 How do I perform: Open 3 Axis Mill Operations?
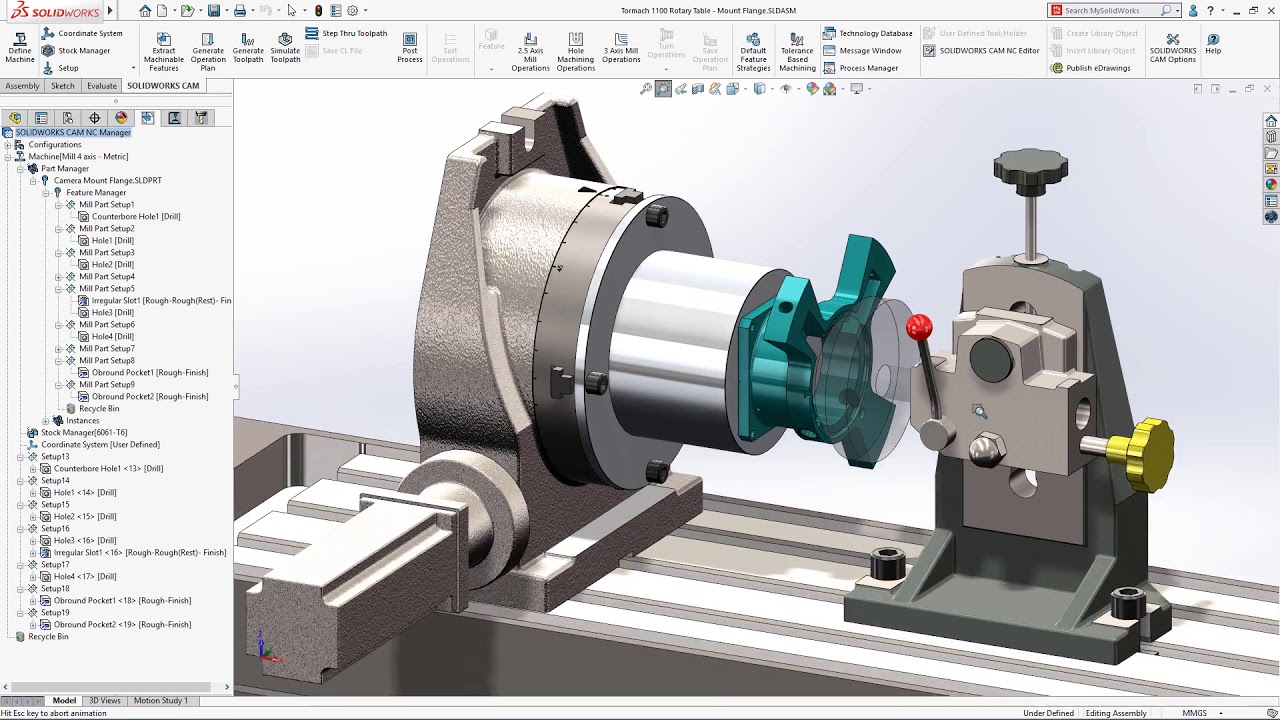(621, 49)
